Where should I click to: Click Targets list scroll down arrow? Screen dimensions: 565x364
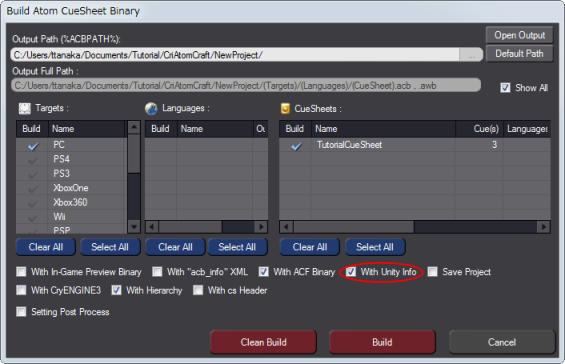click(134, 227)
